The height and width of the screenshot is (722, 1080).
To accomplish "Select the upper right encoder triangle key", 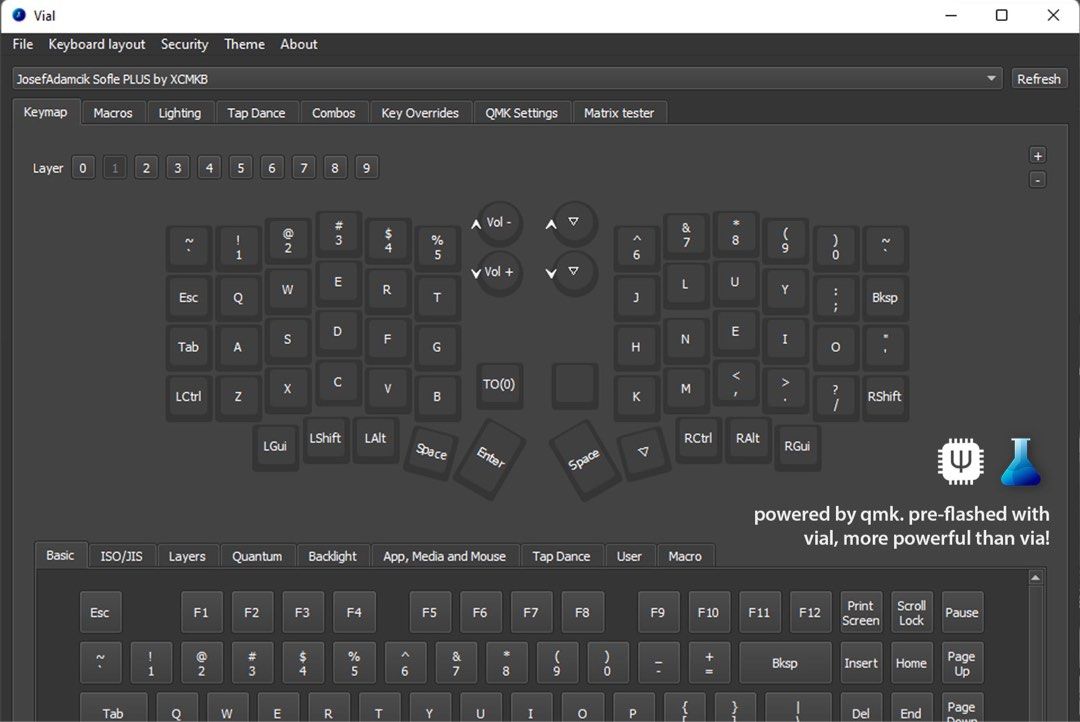I will (573, 223).
